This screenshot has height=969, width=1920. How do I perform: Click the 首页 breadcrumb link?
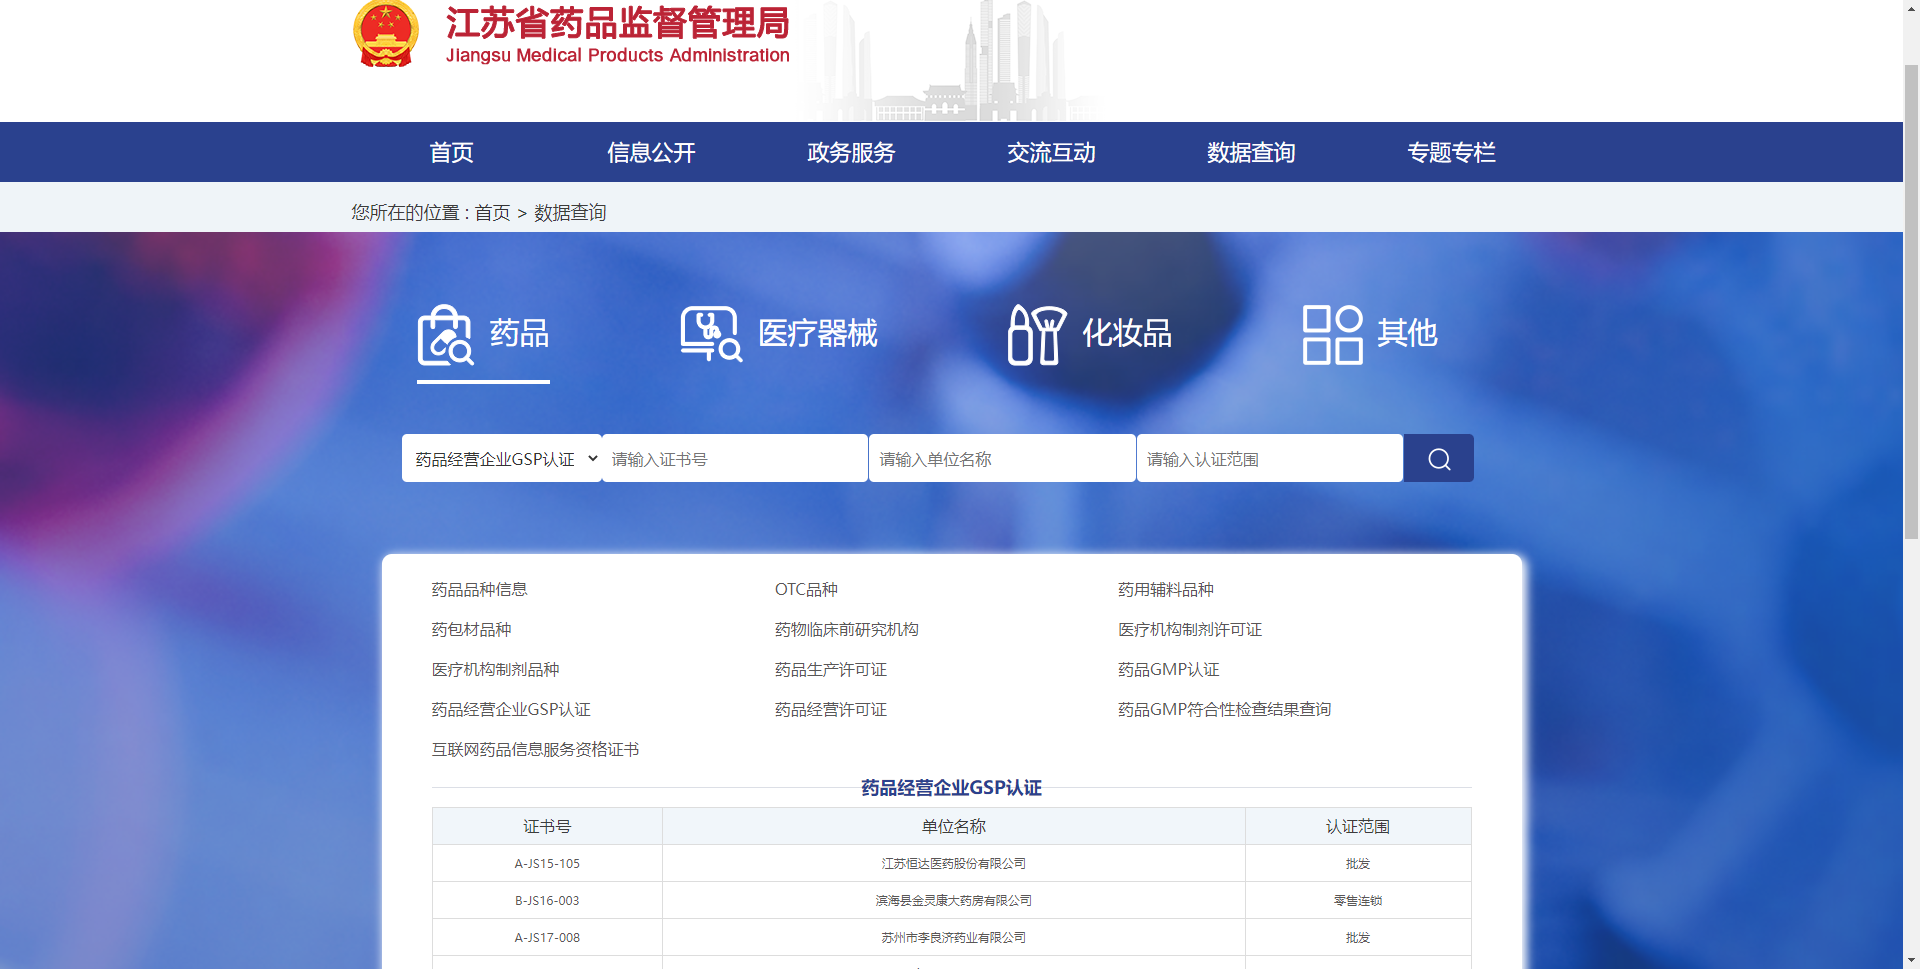(492, 213)
